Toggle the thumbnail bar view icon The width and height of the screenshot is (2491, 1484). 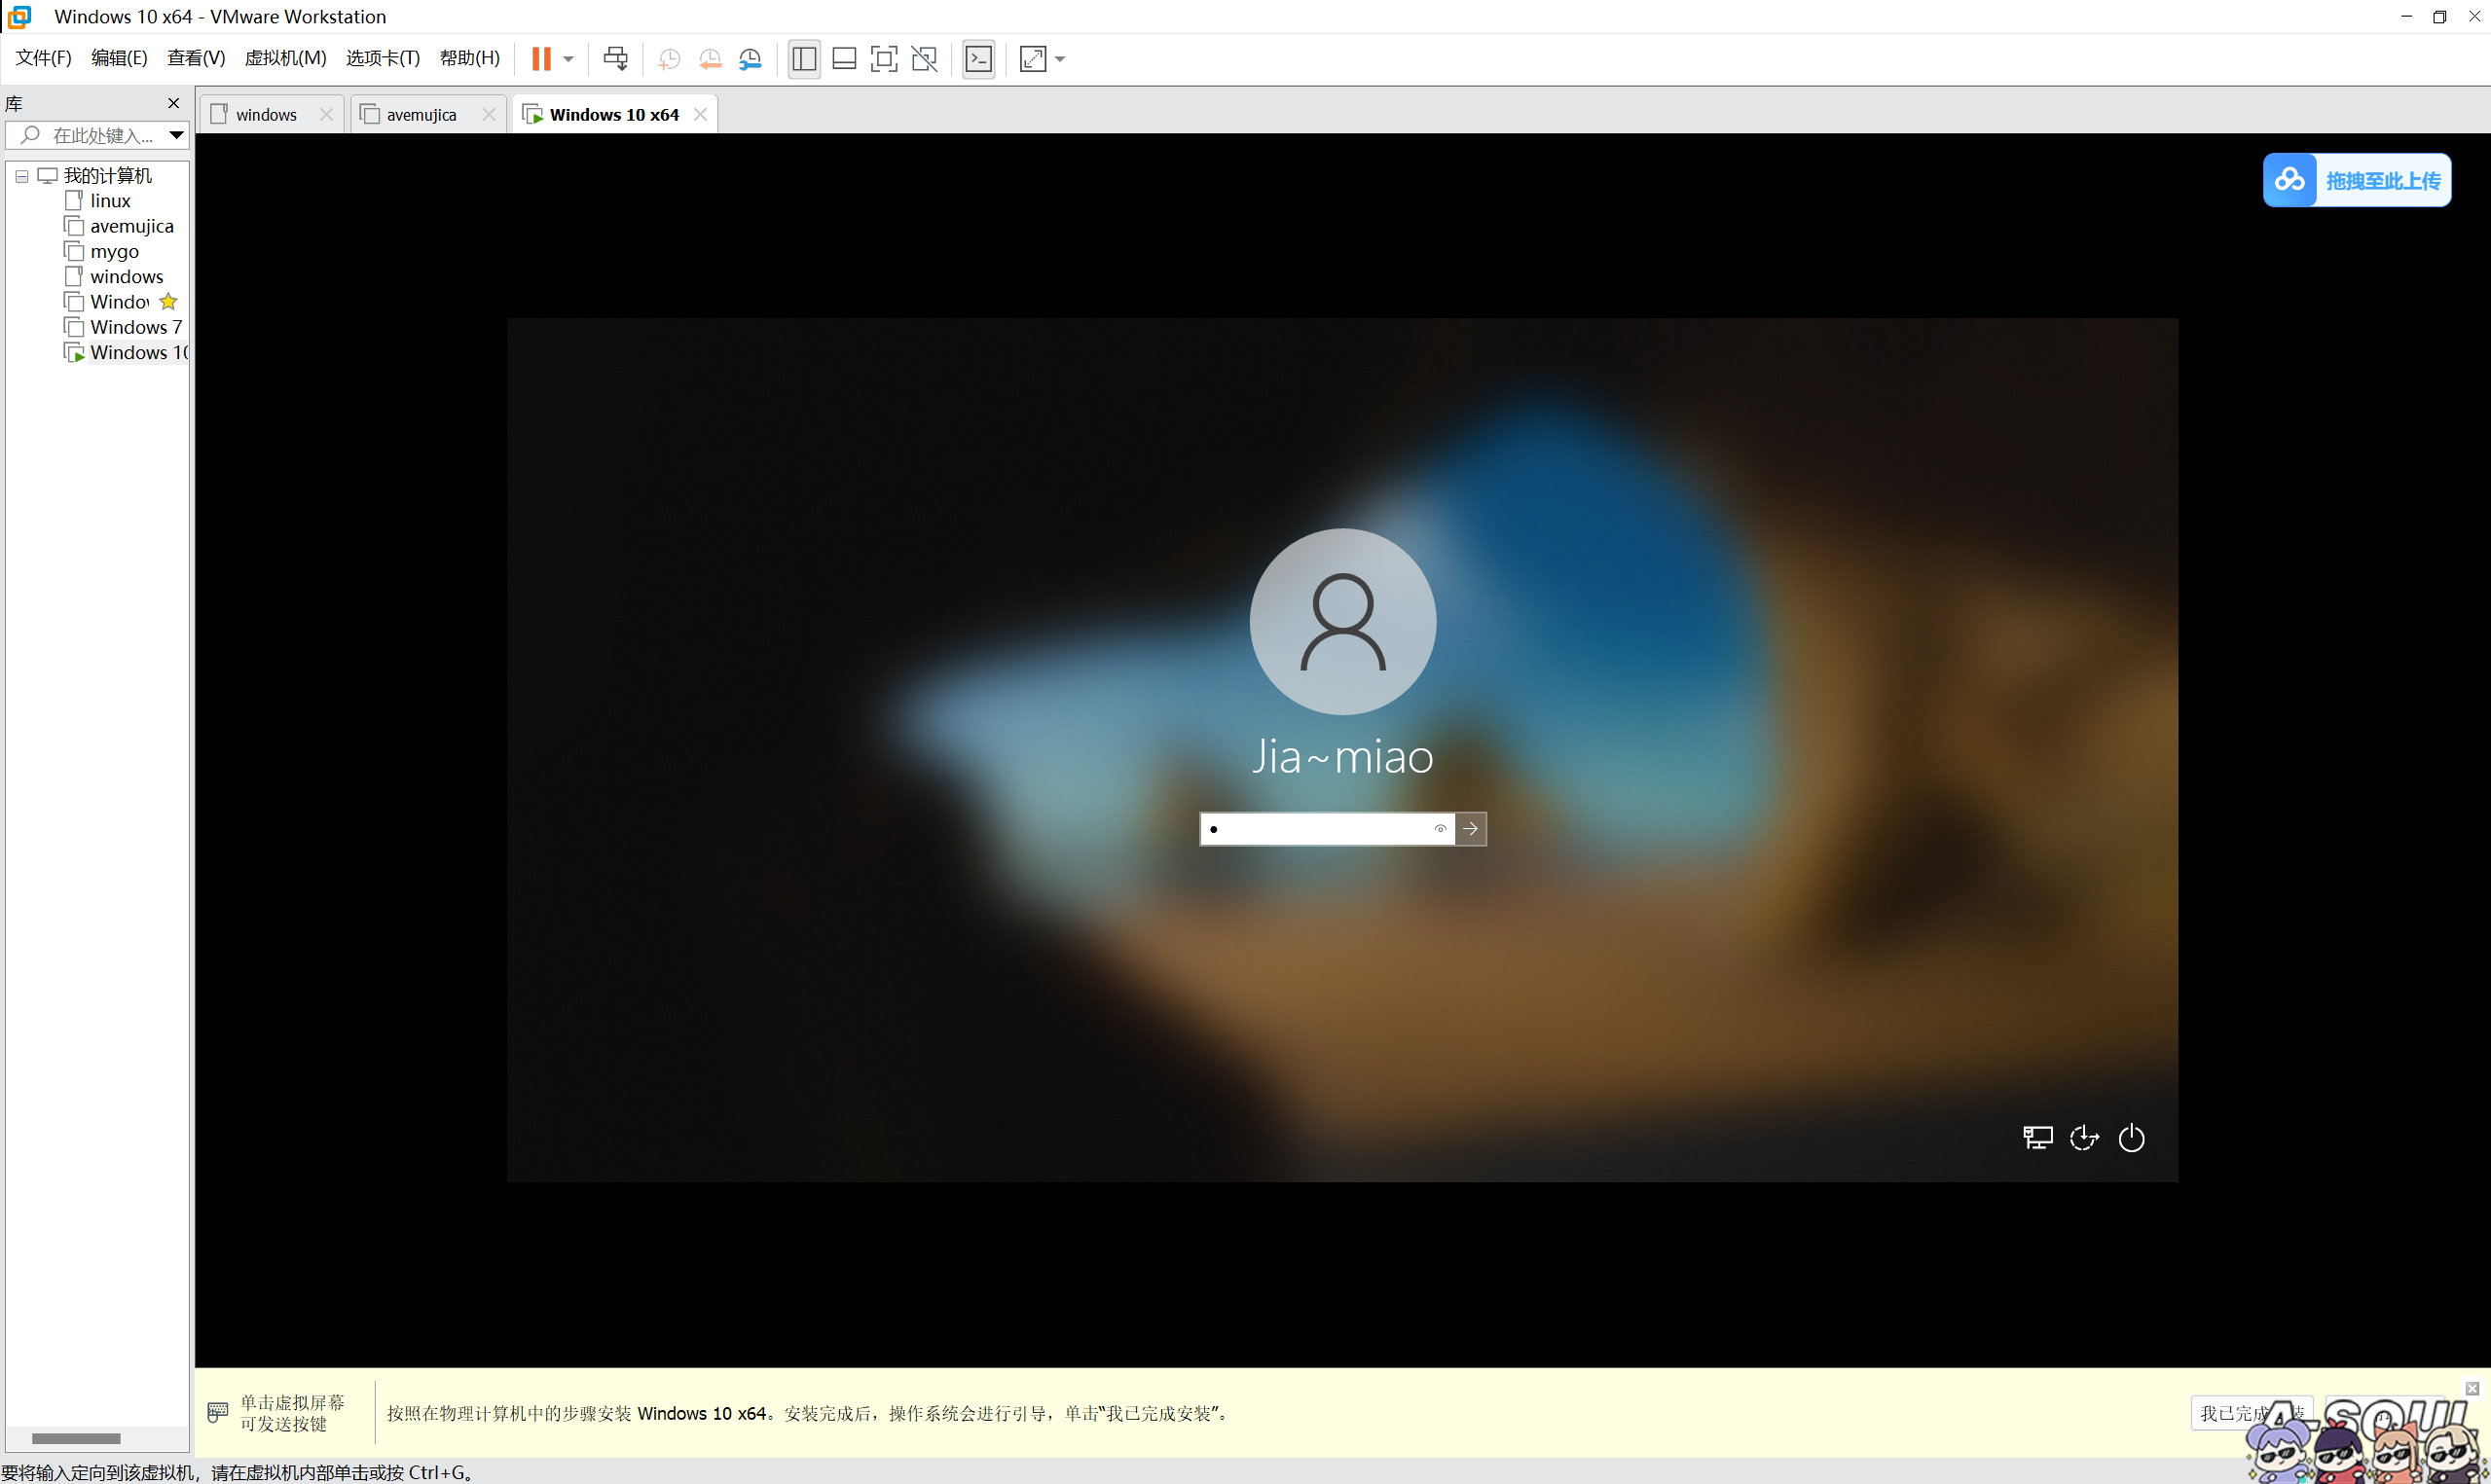pyautogui.click(x=844, y=59)
